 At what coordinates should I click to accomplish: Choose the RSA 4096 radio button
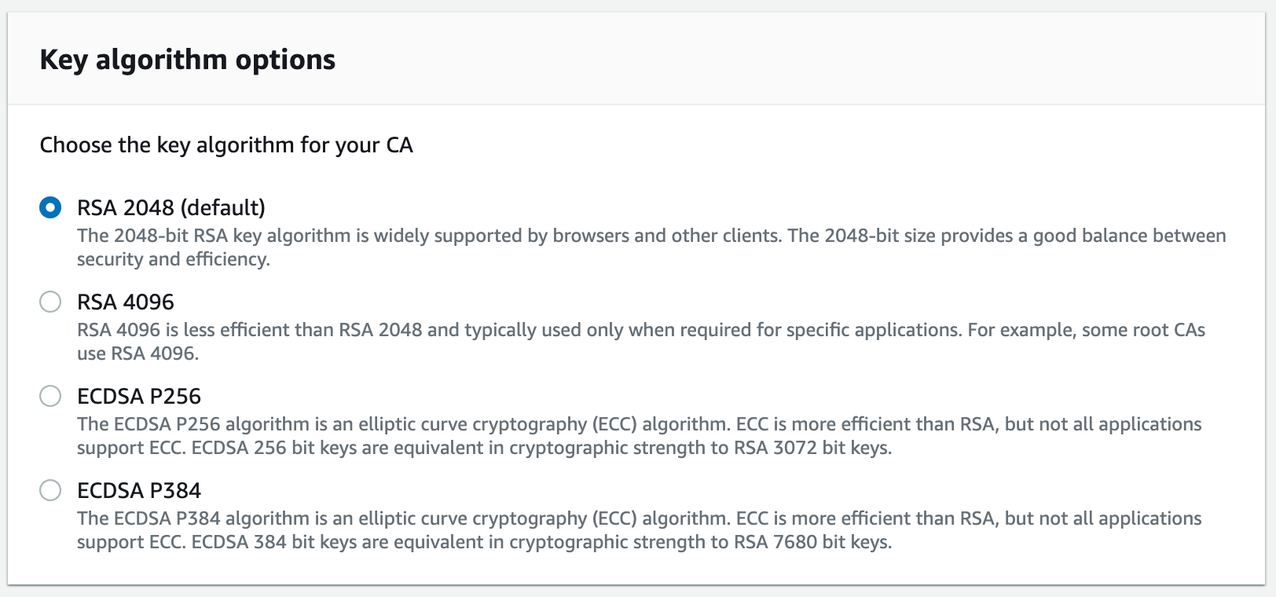click(50, 302)
